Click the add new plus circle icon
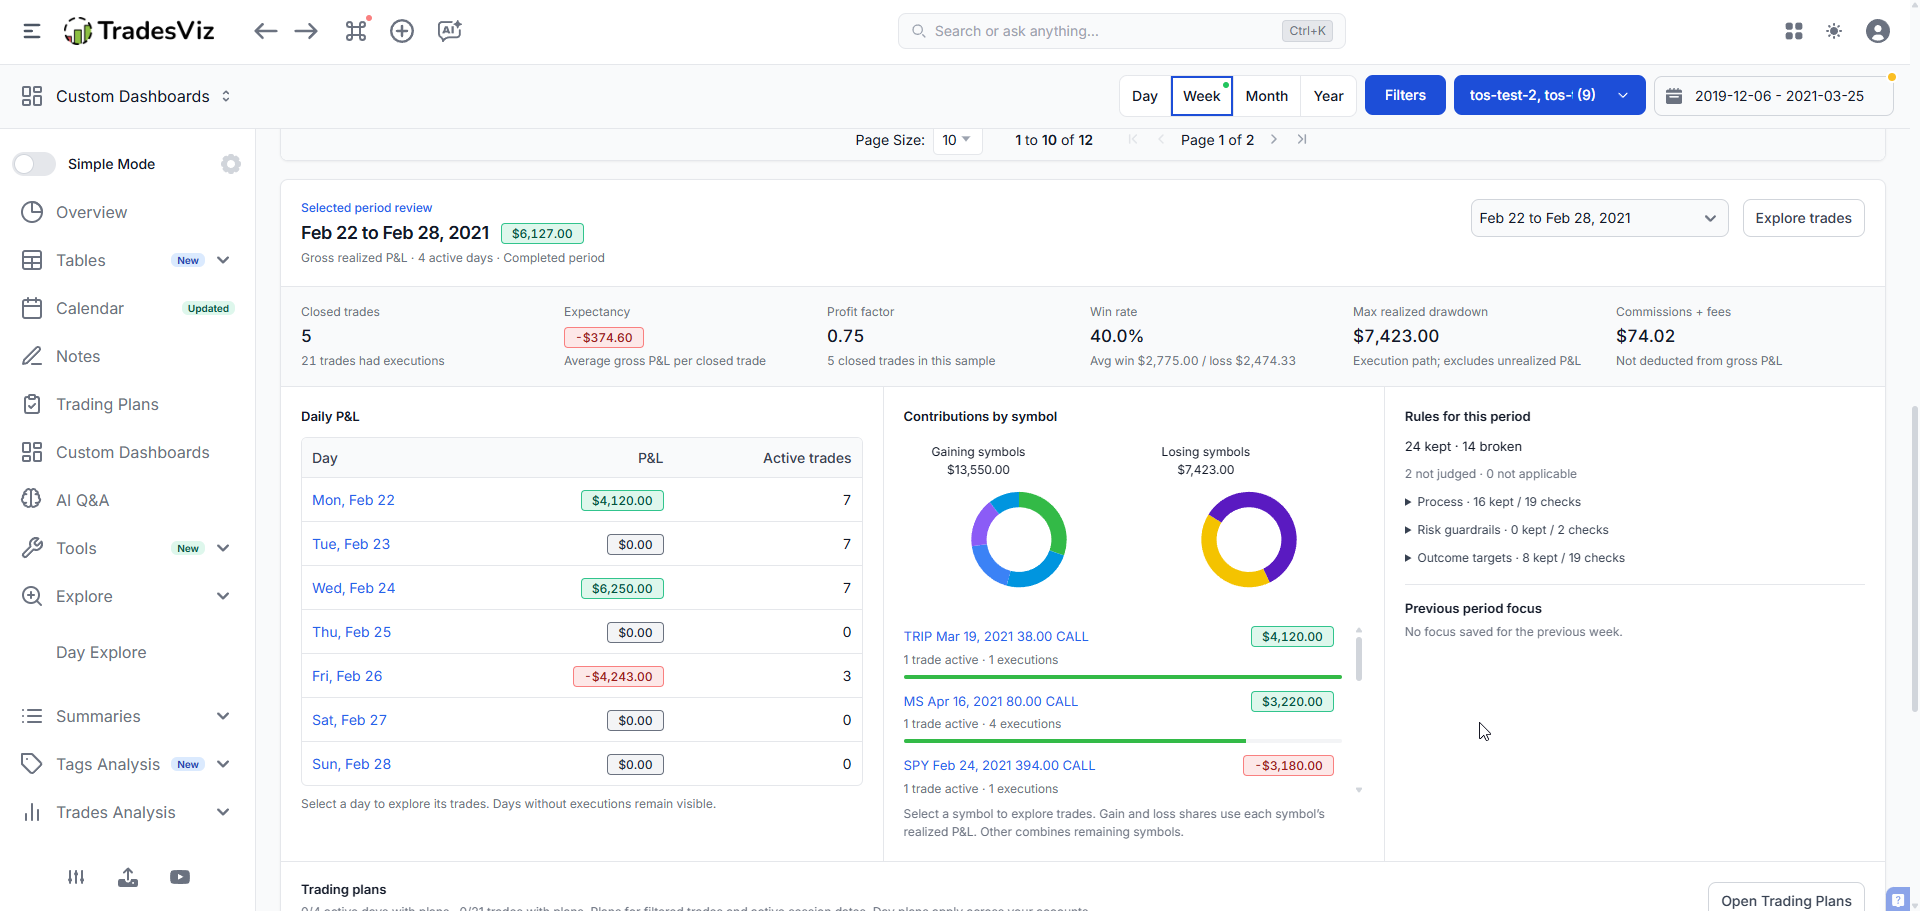The width and height of the screenshot is (1920, 911). pos(402,31)
